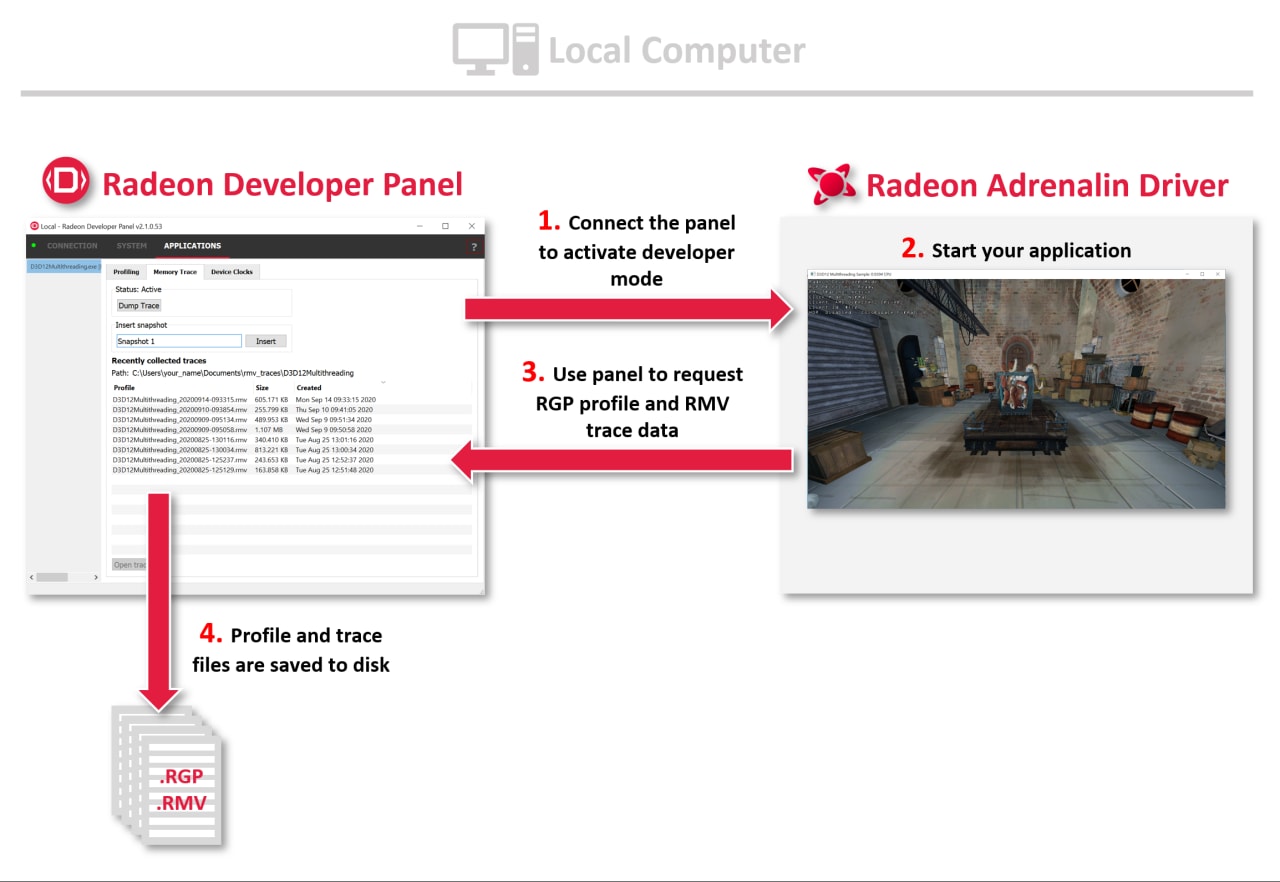
Task: Select the Memory Trace tab
Action: point(175,272)
